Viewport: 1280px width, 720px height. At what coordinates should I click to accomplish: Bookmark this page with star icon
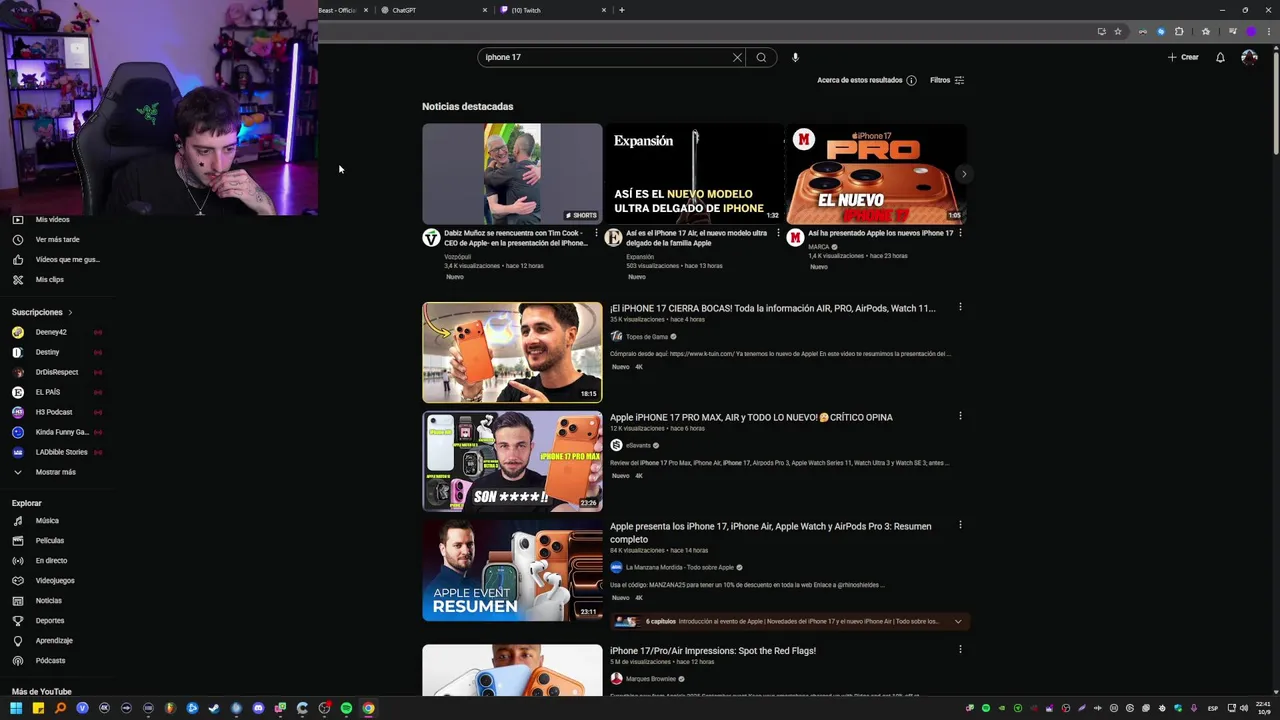coord(1118,31)
